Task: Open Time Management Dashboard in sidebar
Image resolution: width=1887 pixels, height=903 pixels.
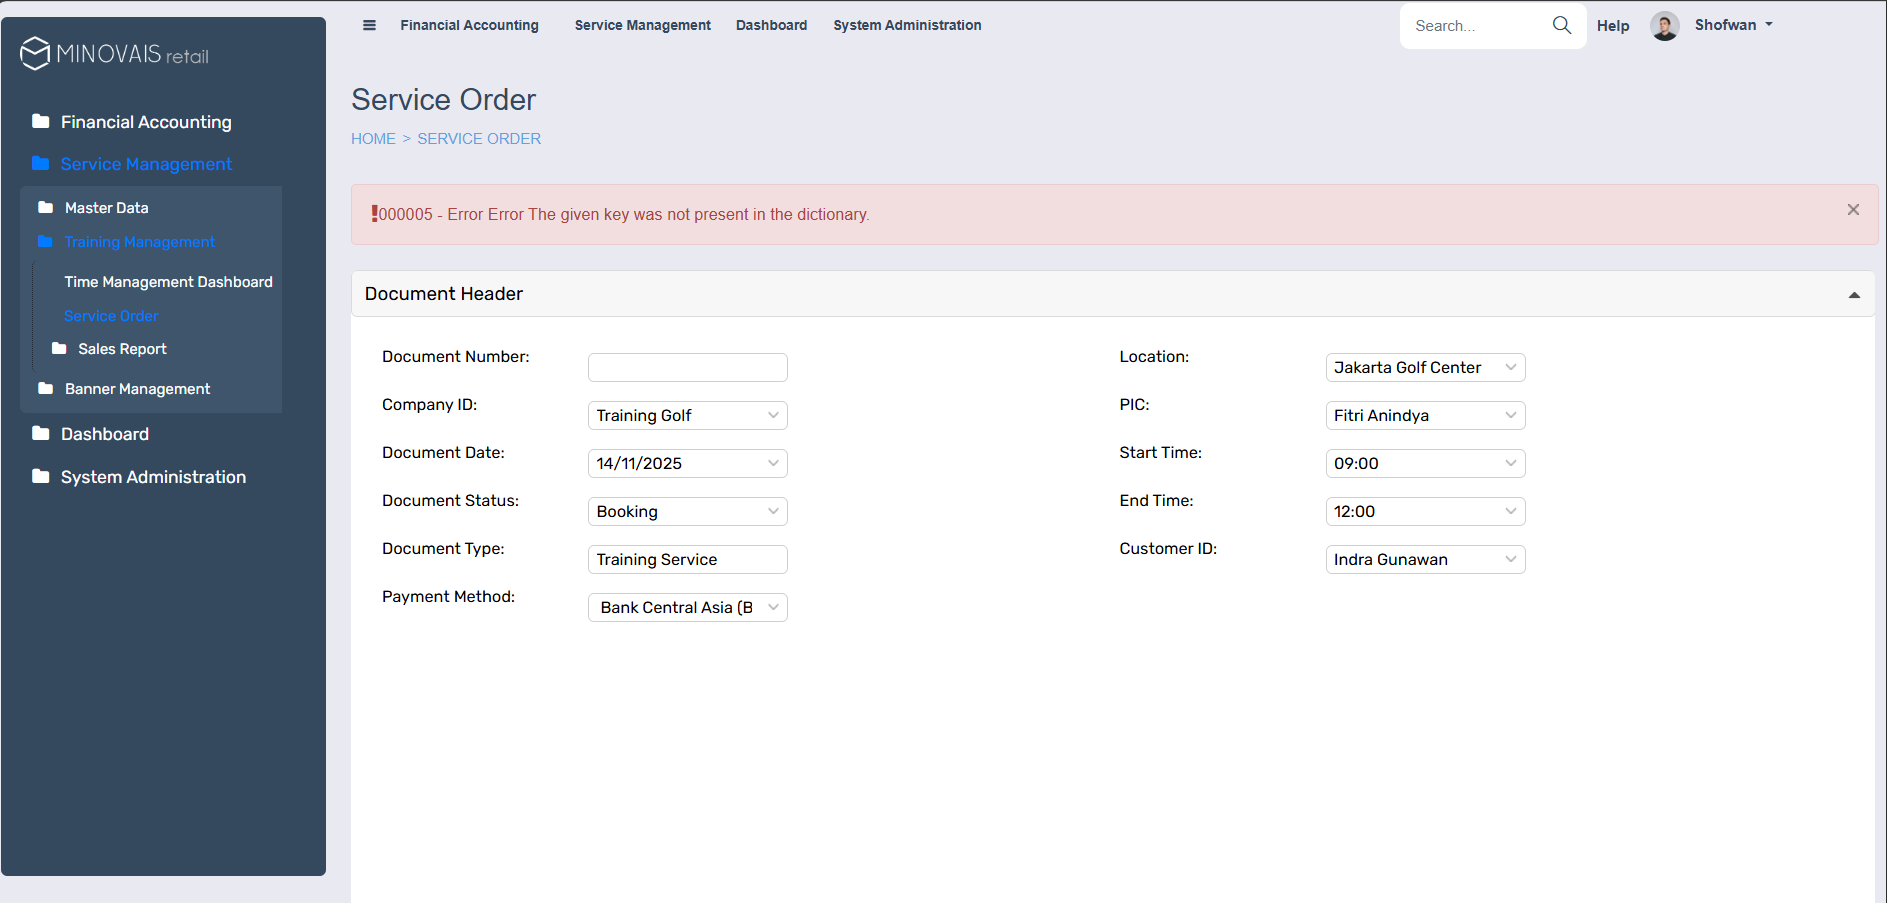Action: pos(168,282)
